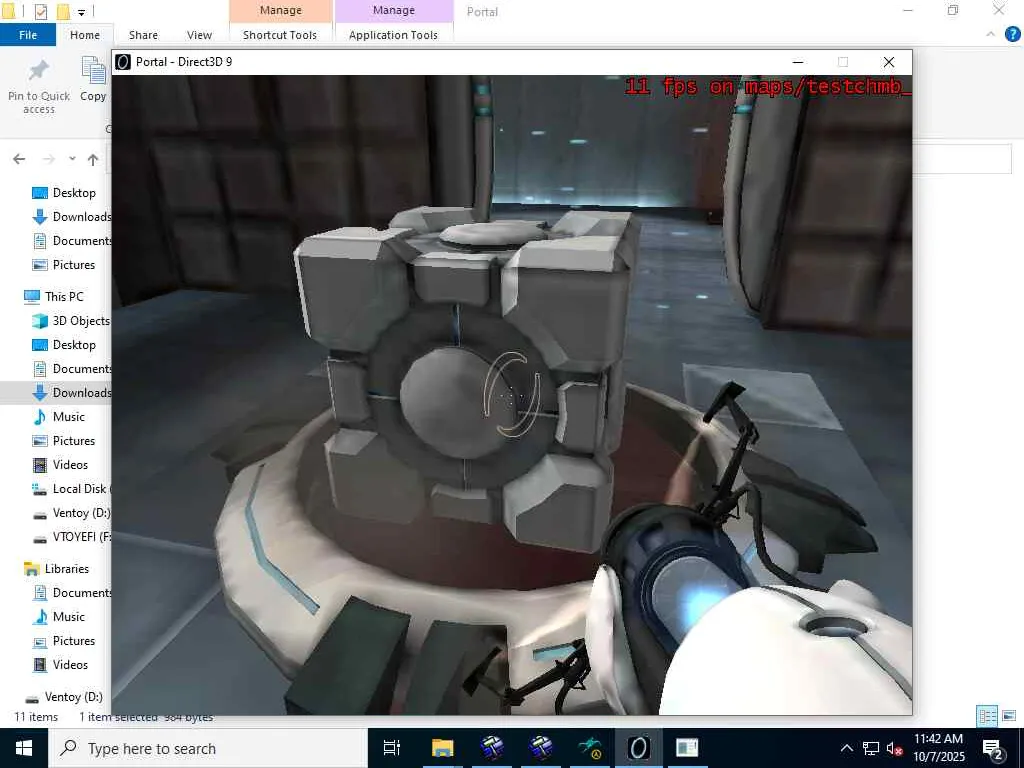Close the Portal Direct3D 9 window
Image resolution: width=1024 pixels, height=768 pixels.
pos(888,62)
